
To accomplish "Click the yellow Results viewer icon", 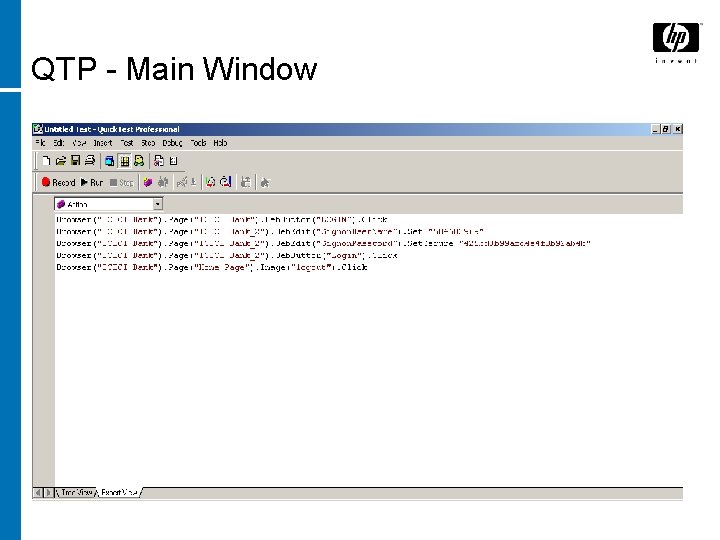I will point(139,161).
